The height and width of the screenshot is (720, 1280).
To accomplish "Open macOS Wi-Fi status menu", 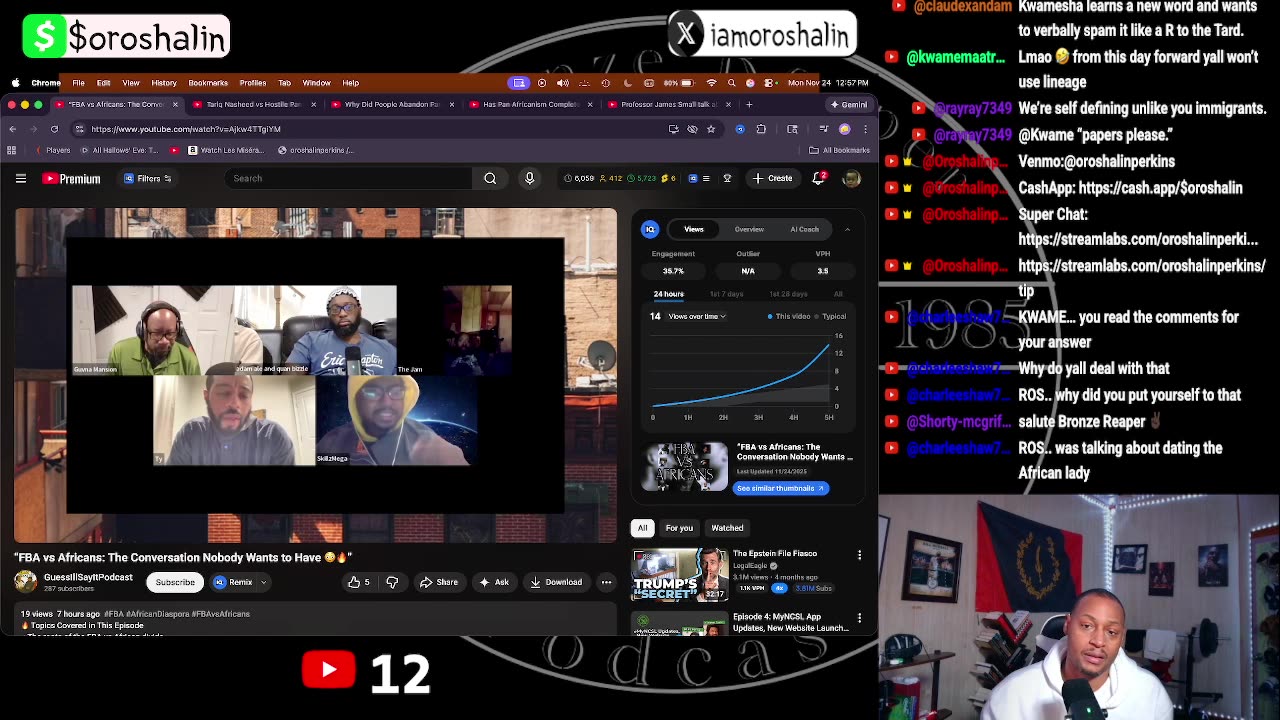I will pos(711,83).
